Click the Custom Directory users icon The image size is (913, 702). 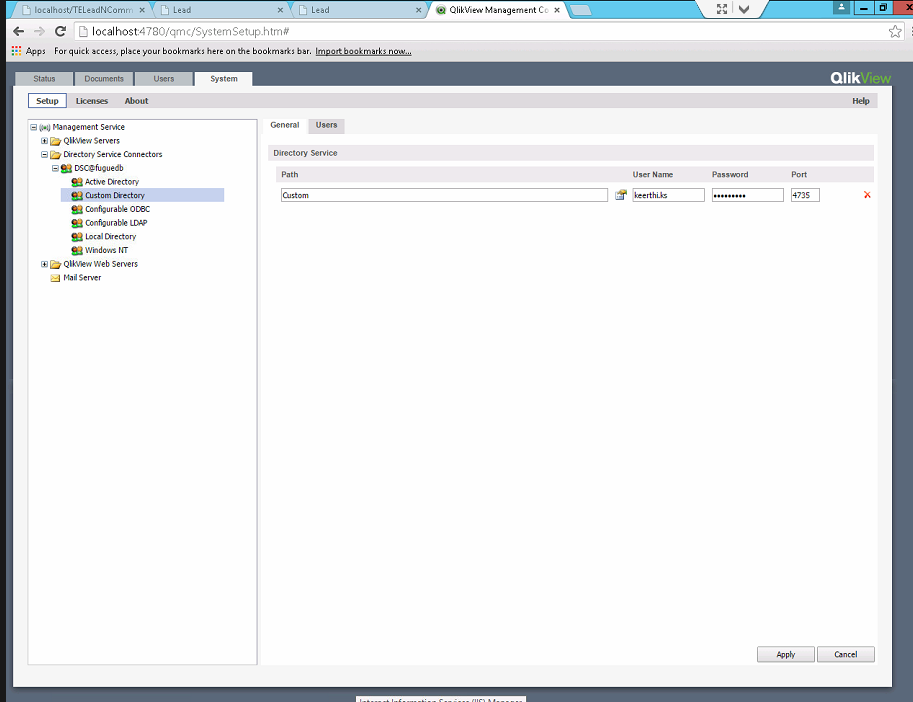point(77,196)
